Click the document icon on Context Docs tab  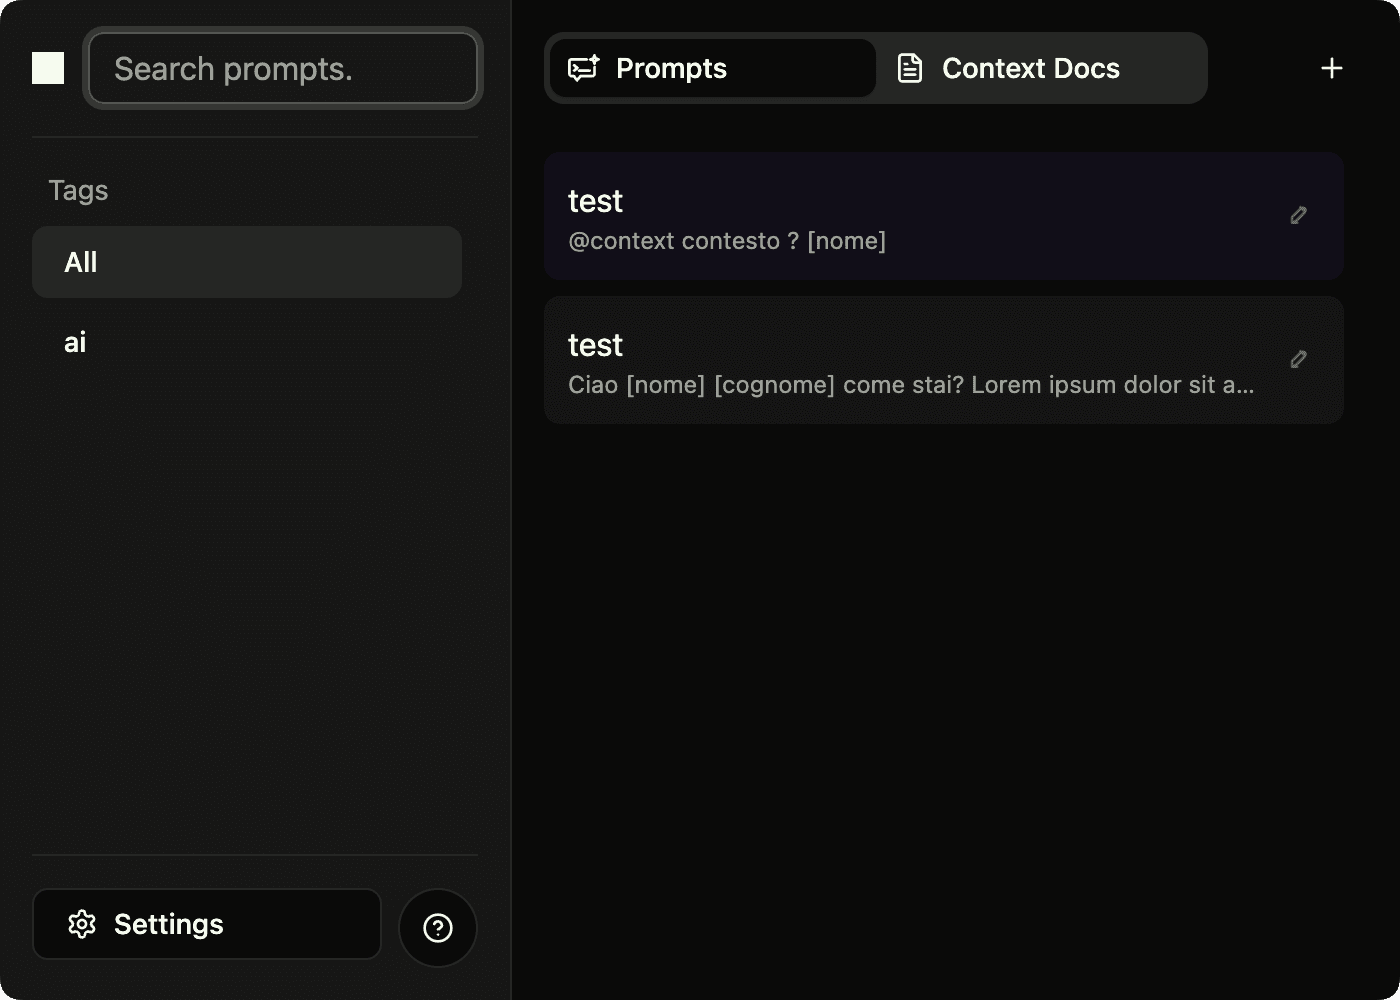910,68
